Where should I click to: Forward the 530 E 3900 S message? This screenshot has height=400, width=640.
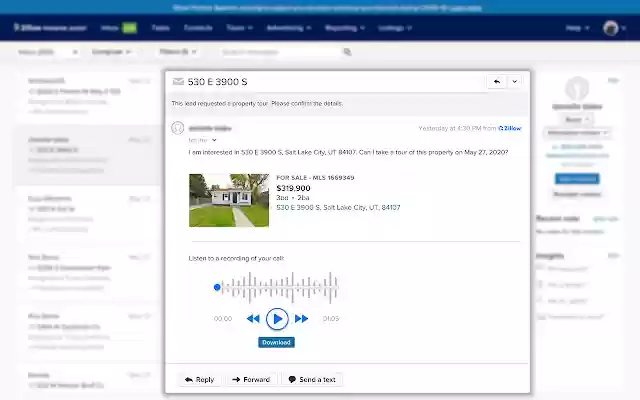tap(251, 380)
